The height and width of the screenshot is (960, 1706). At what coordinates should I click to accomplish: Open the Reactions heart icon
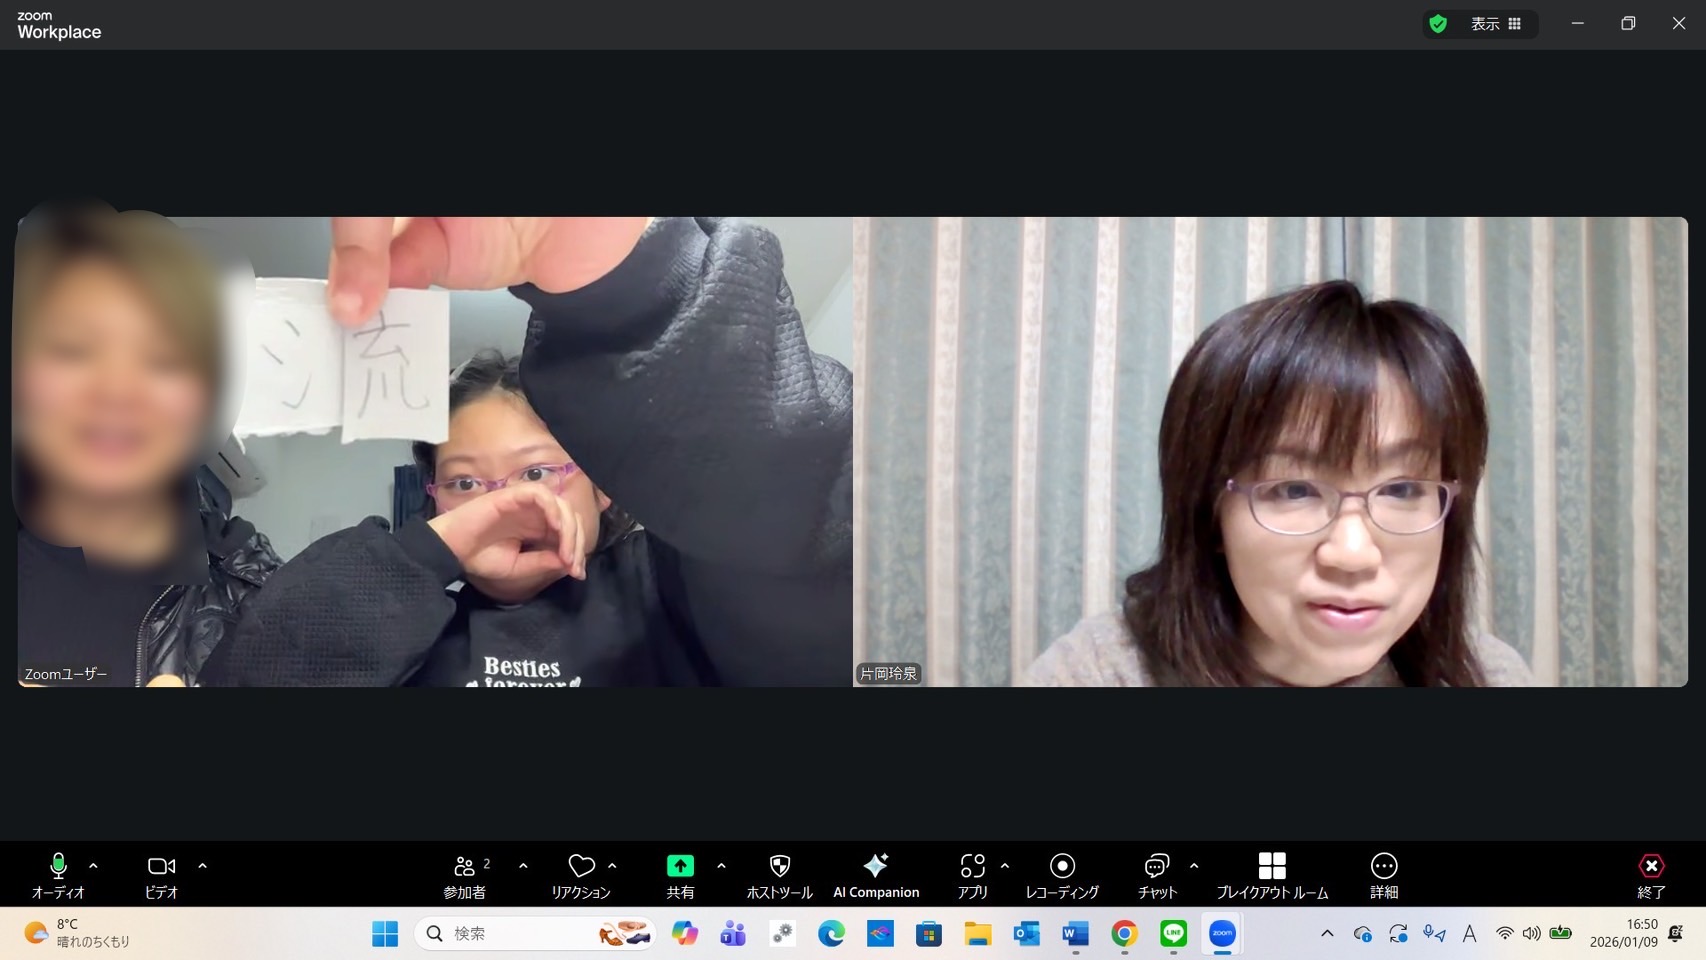pos(581,866)
